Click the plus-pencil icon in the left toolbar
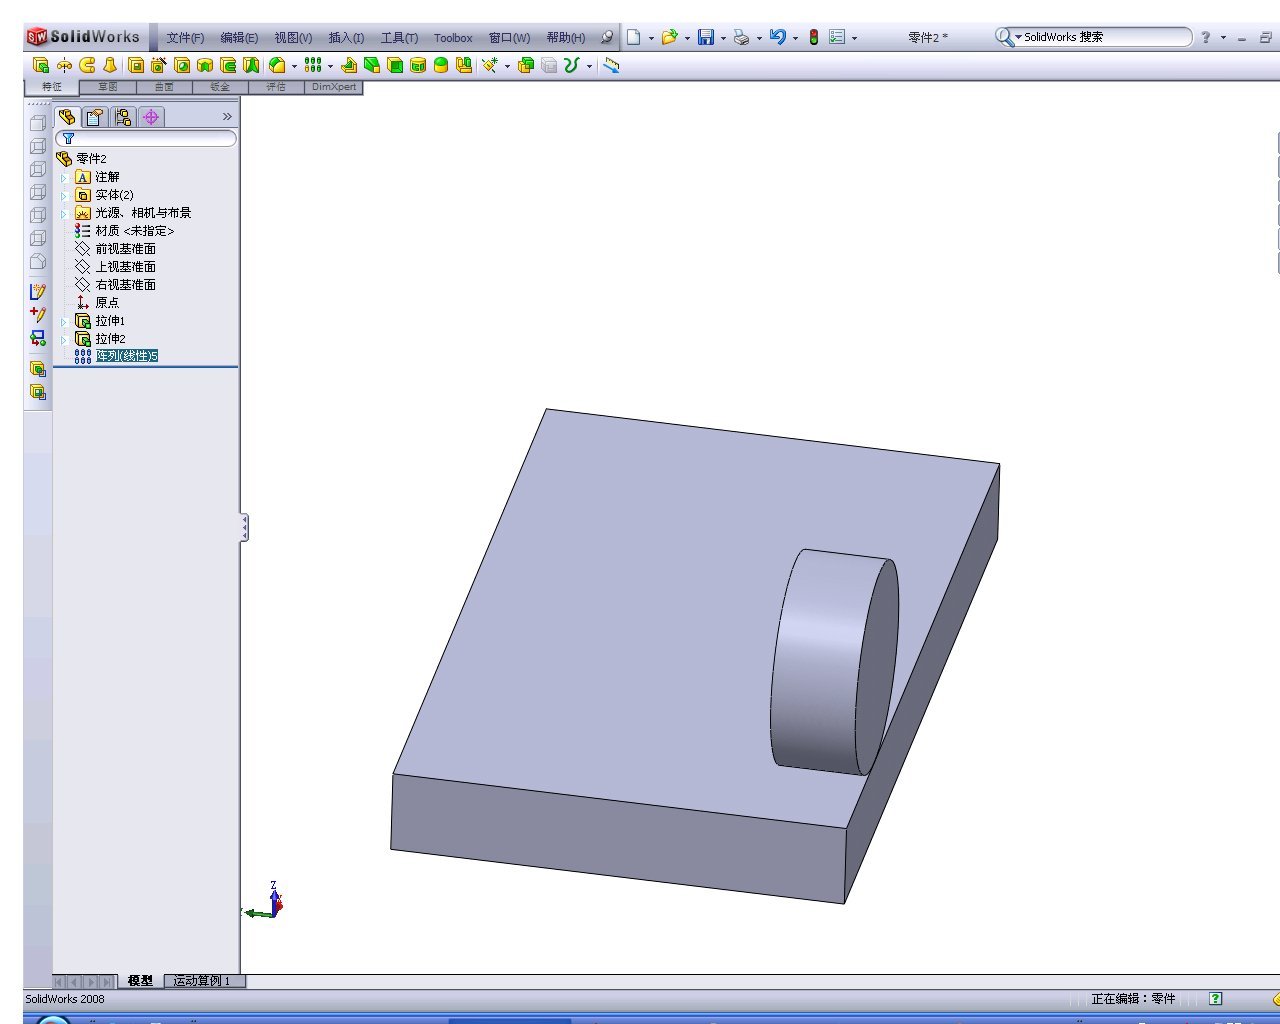 click(x=38, y=314)
